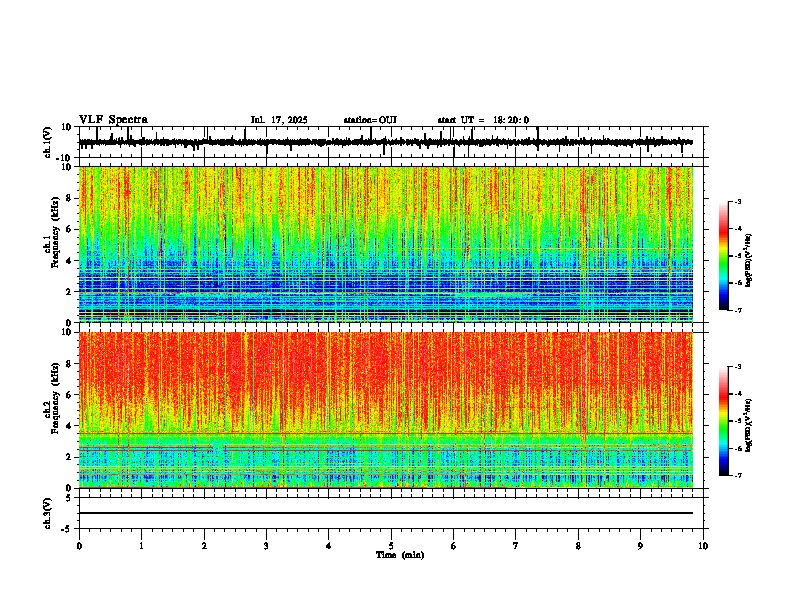
Task: Click the "station=OUI" header label
Action: pyautogui.click(x=370, y=120)
